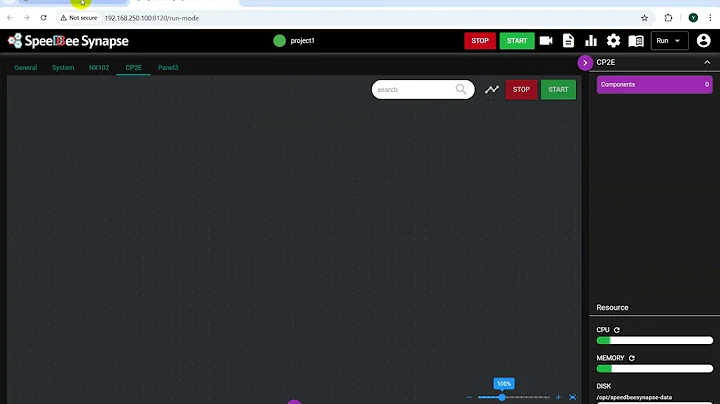Reload the browser page
Image resolution: width=720 pixels, height=404 pixels.
(x=44, y=18)
